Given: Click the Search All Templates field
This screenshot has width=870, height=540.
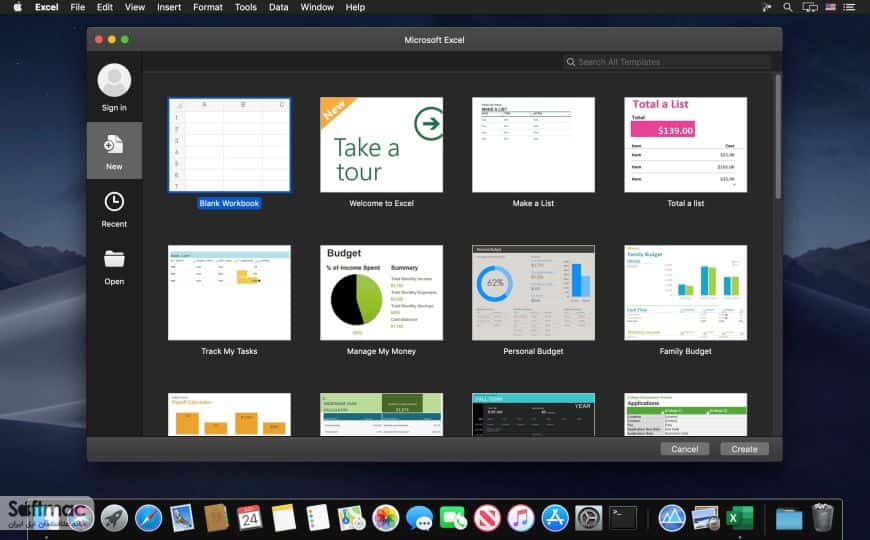Looking at the screenshot, I should click(666, 62).
